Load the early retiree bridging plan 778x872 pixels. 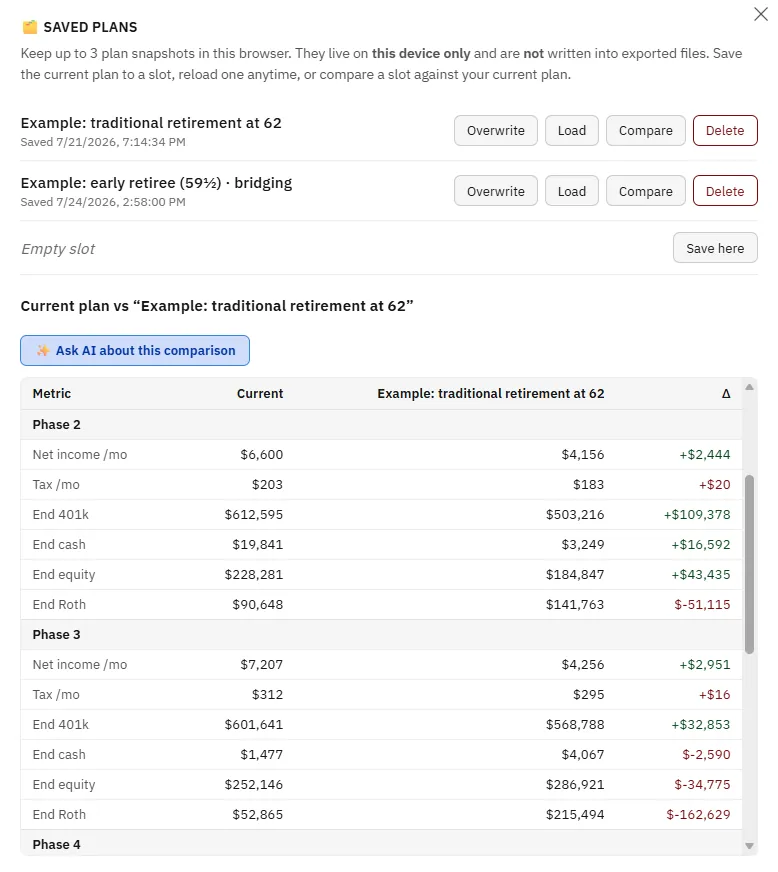[571, 191]
